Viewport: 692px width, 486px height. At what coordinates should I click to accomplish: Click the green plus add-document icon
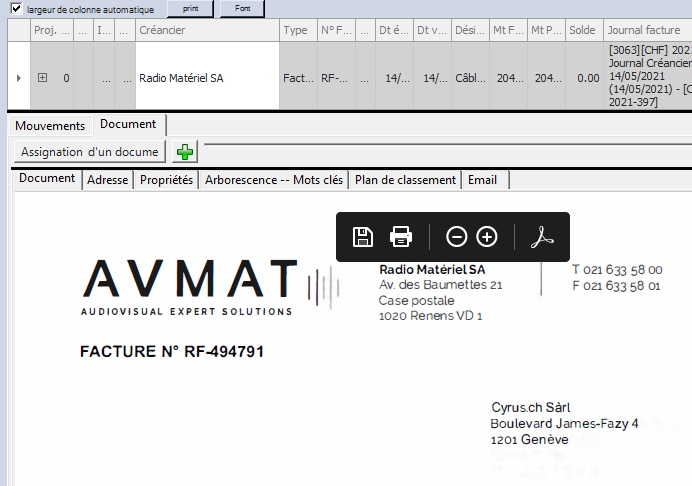(x=184, y=152)
